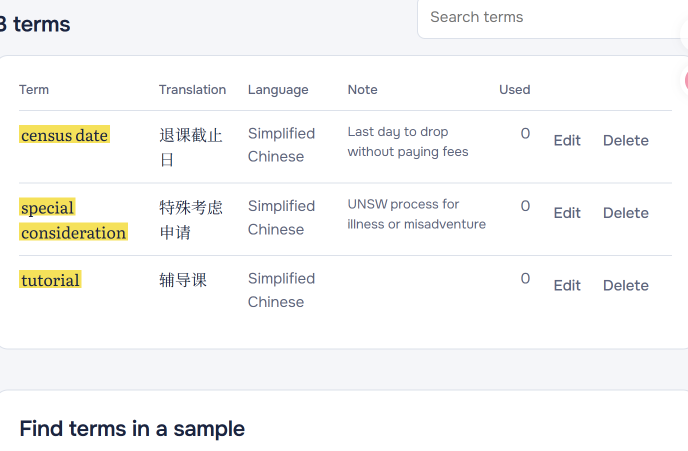
Task: Click Simplified Chinese in special consideration row
Action: point(281,218)
